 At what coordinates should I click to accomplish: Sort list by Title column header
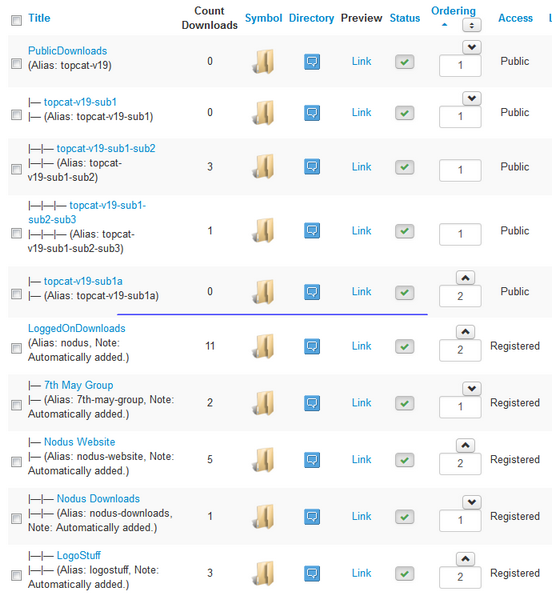click(39, 18)
